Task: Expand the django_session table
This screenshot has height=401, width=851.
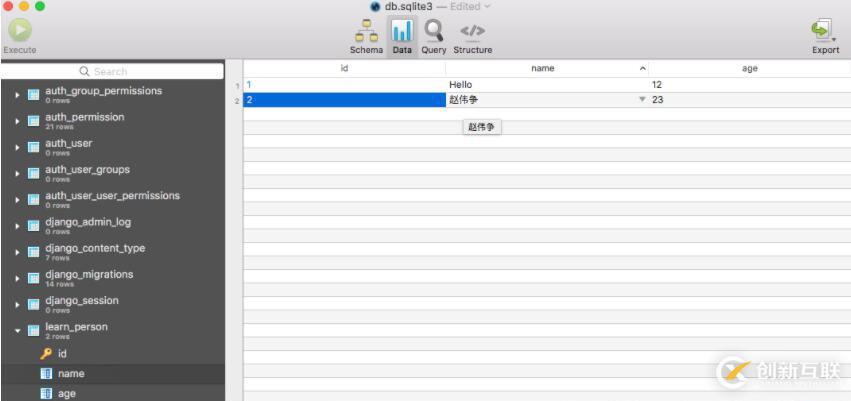Action: pyautogui.click(x=17, y=305)
